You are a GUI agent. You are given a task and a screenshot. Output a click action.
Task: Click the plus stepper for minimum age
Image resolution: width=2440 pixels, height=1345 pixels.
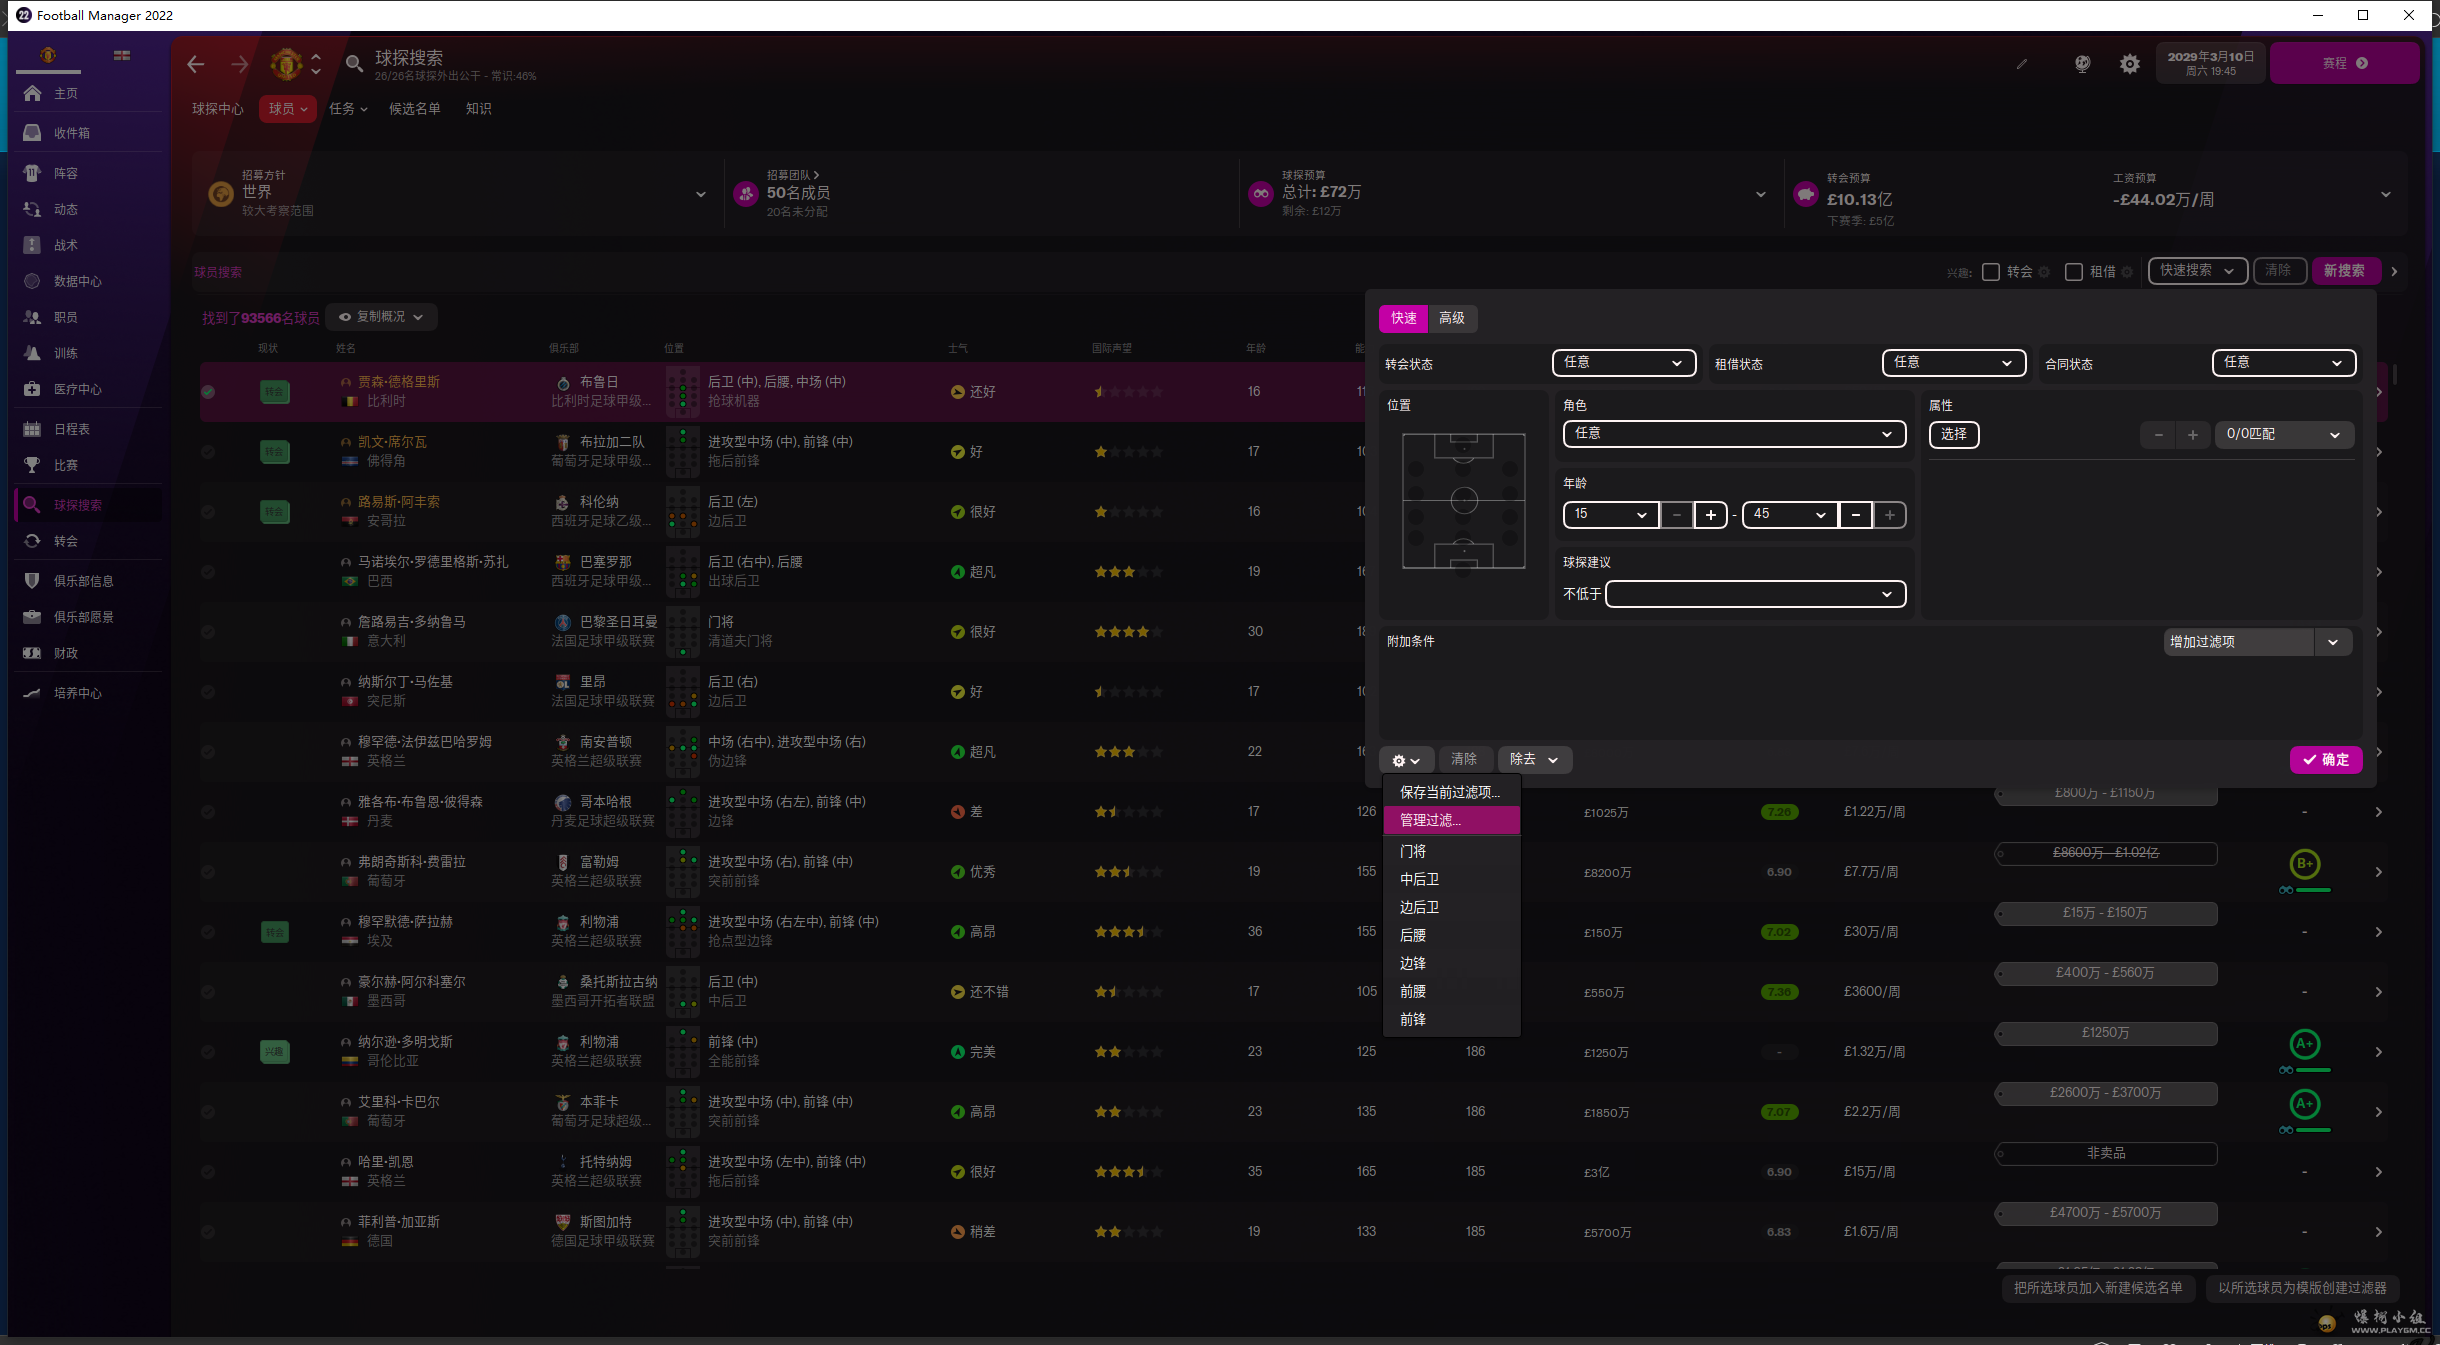point(1711,516)
